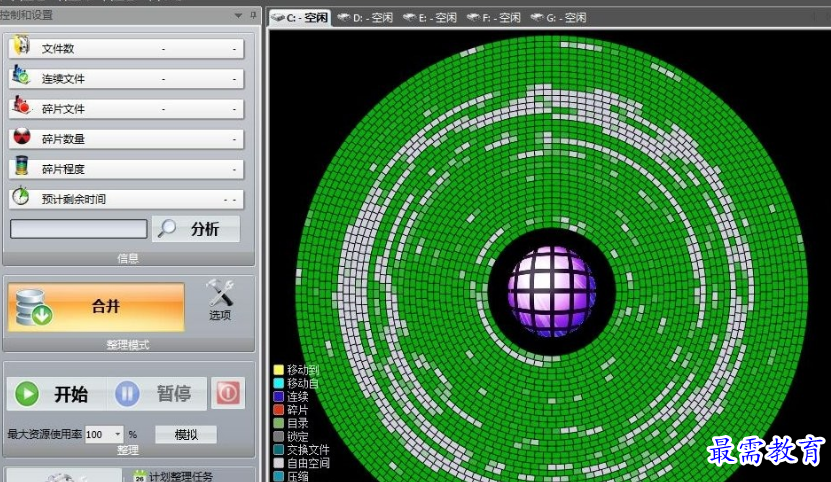Viewport: 831px width, 482px height.
Task: Click the analysis progress bar field
Action: [x=78, y=229]
